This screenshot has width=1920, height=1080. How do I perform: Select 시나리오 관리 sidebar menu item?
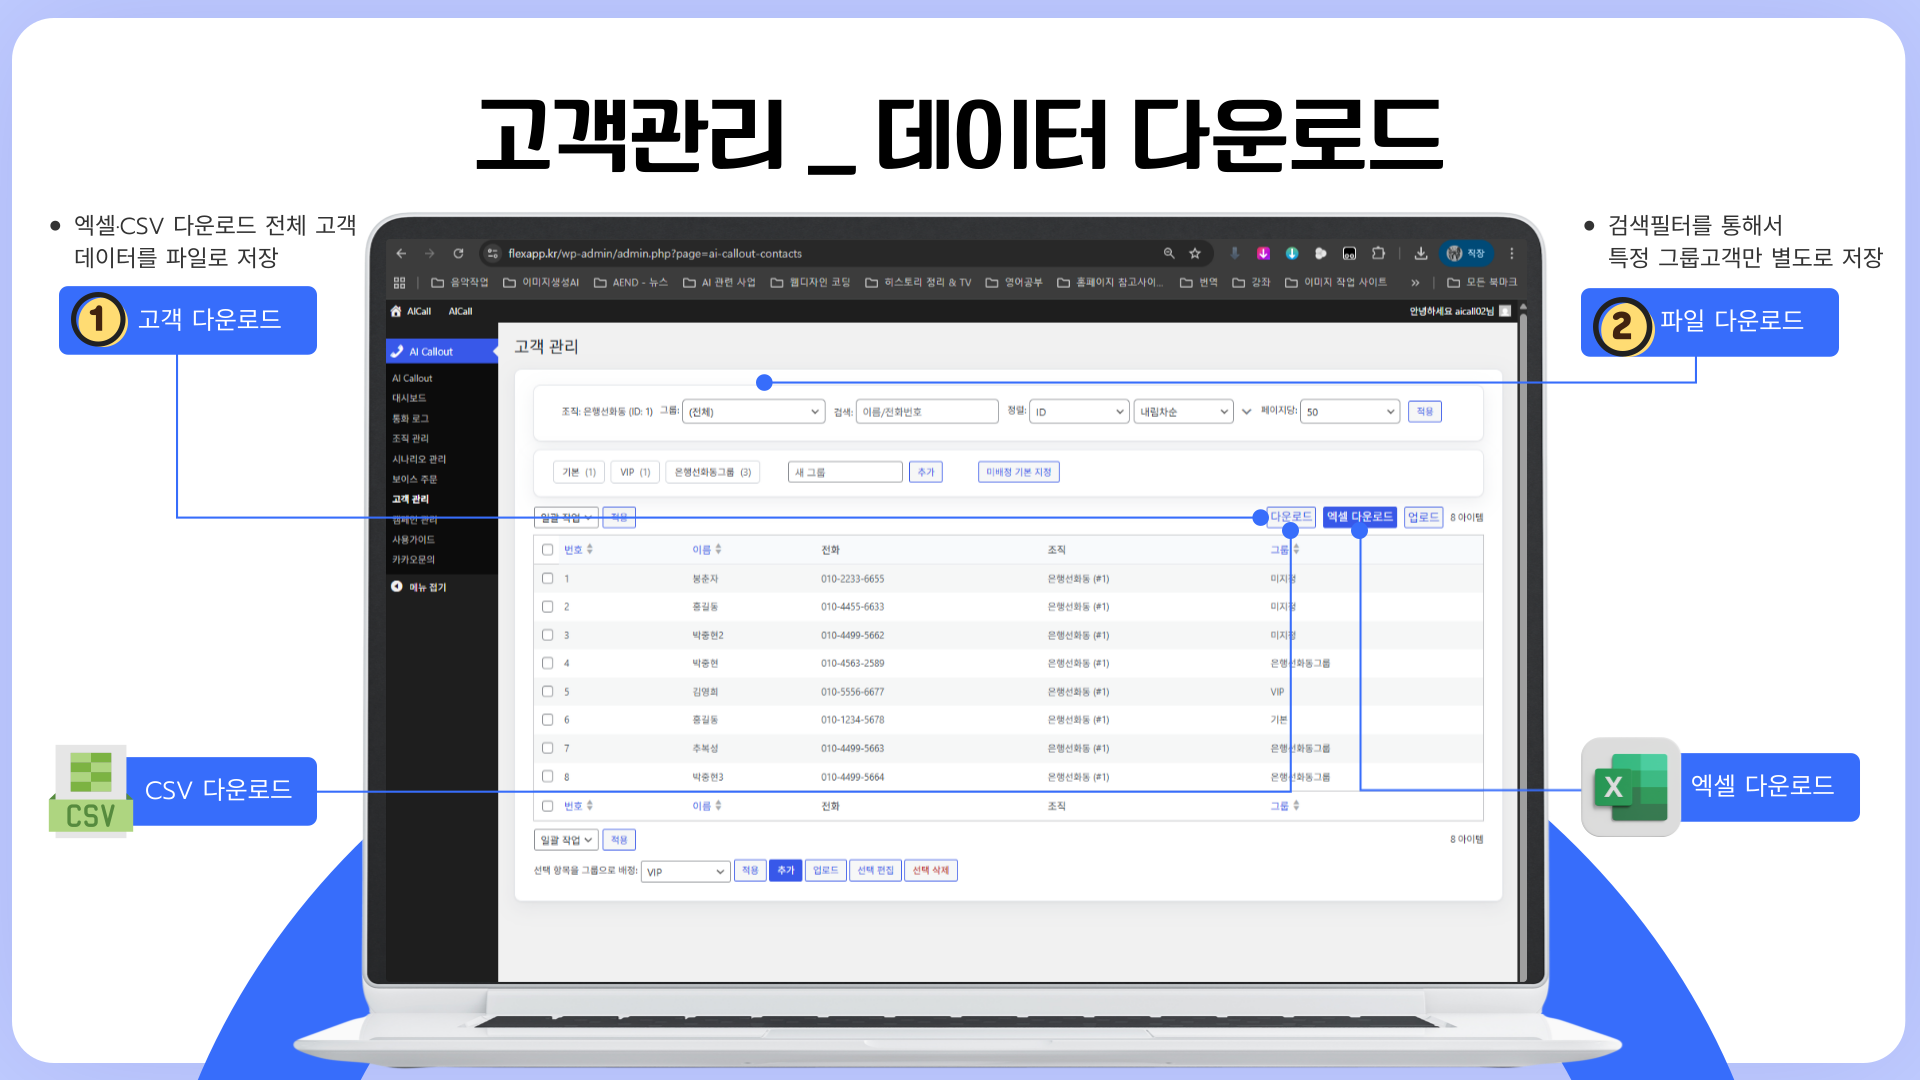click(419, 459)
